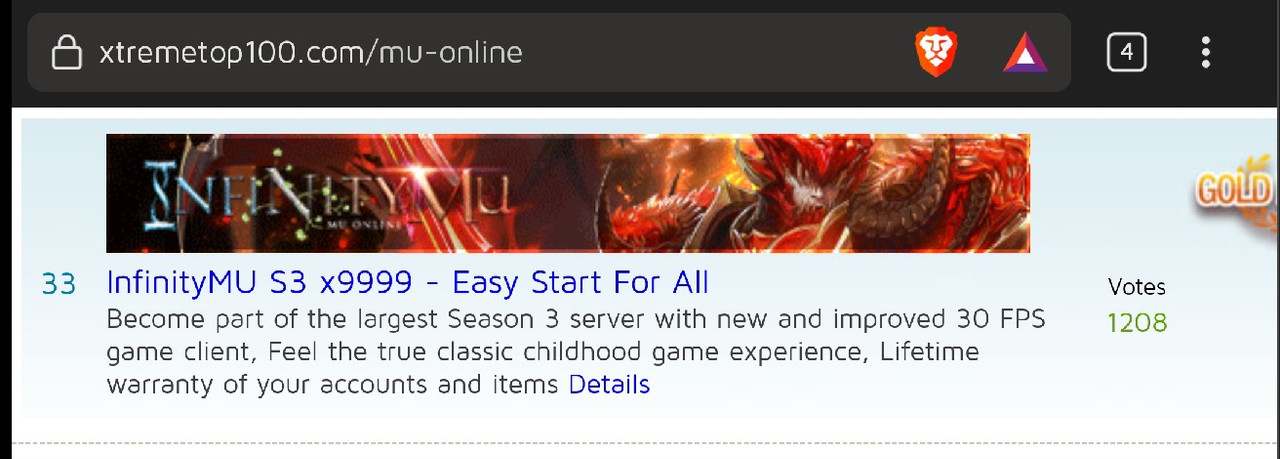1280x459 pixels.
Task: View site security padlock info
Action: [66, 52]
